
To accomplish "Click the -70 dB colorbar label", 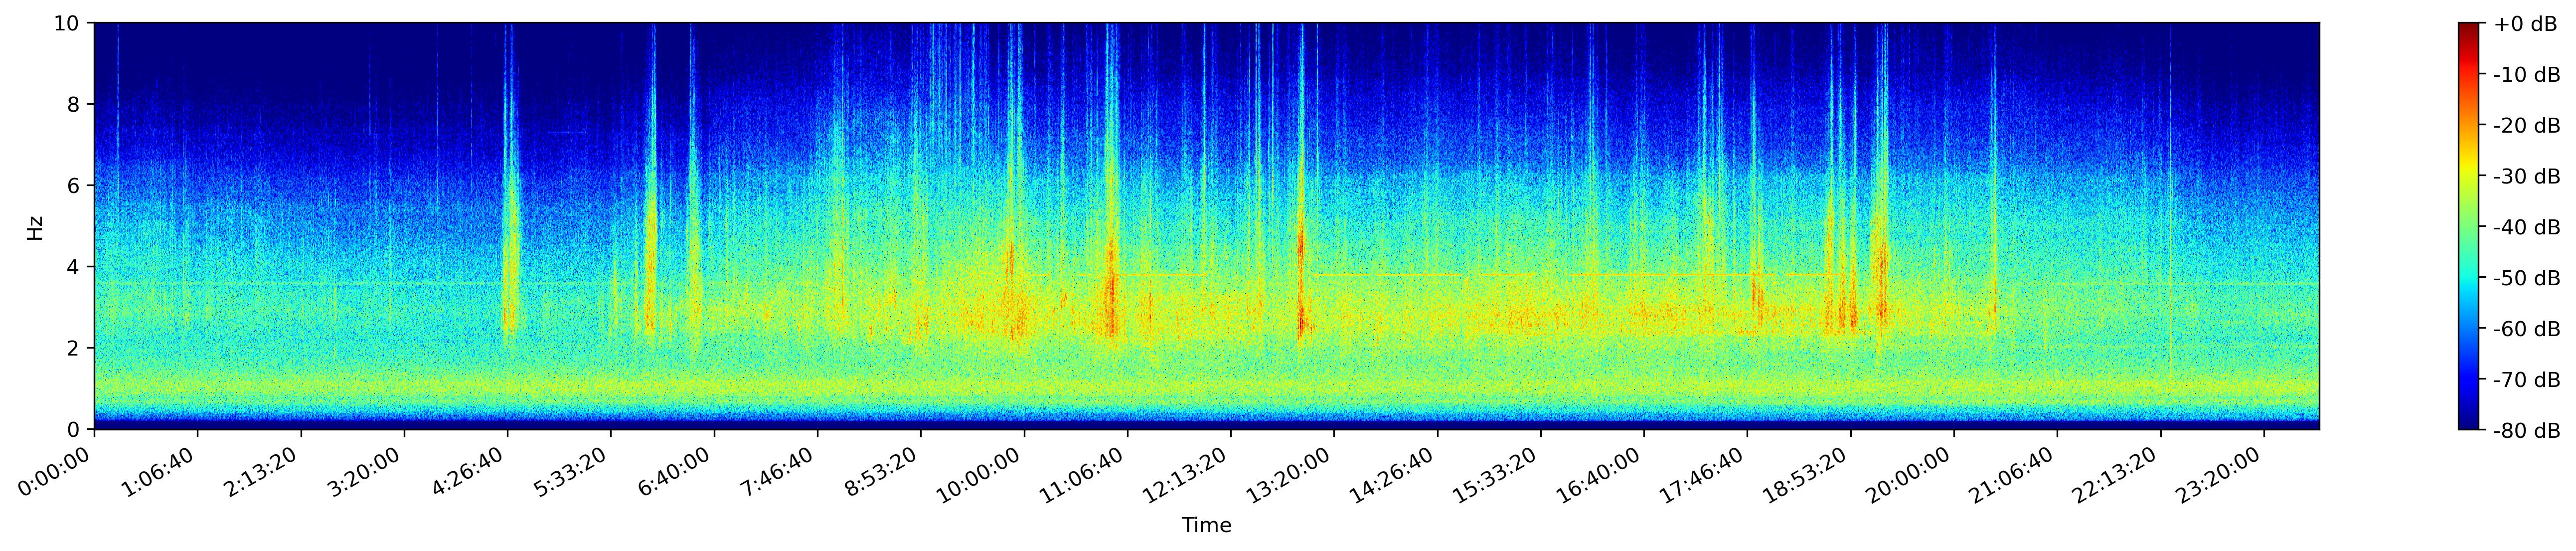I will pos(2527,380).
